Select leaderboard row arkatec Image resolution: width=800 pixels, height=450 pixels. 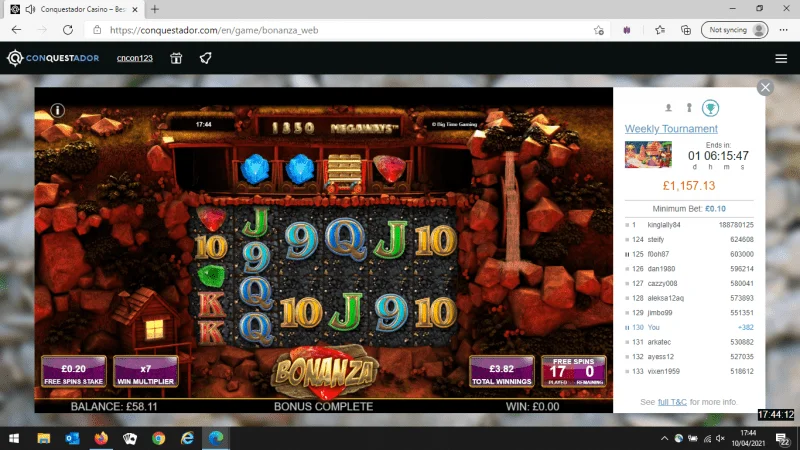point(689,342)
